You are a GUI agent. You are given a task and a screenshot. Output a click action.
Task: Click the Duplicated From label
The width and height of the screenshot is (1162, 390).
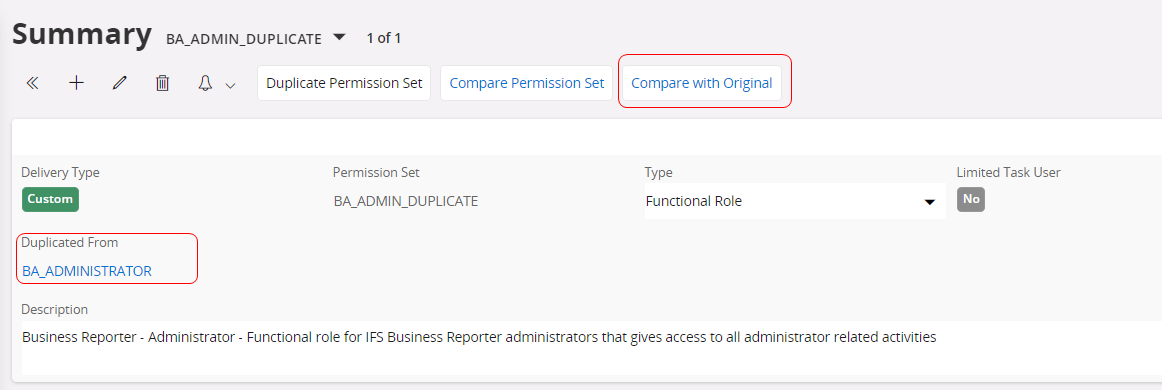pos(70,242)
